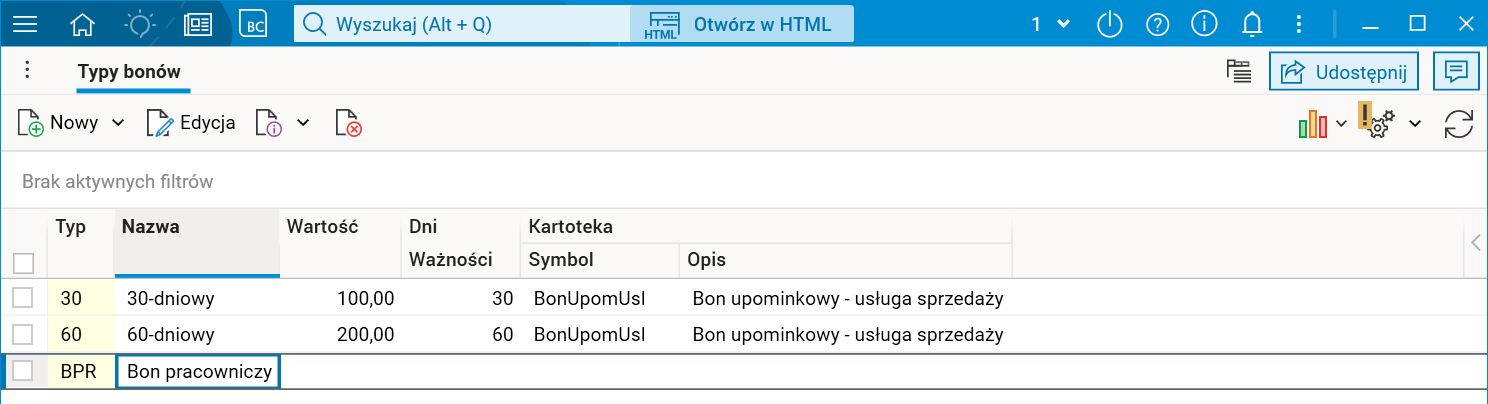
Task: Select the 60-dniowy name cell
Action: pyautogui.click(x=197, y=334)
